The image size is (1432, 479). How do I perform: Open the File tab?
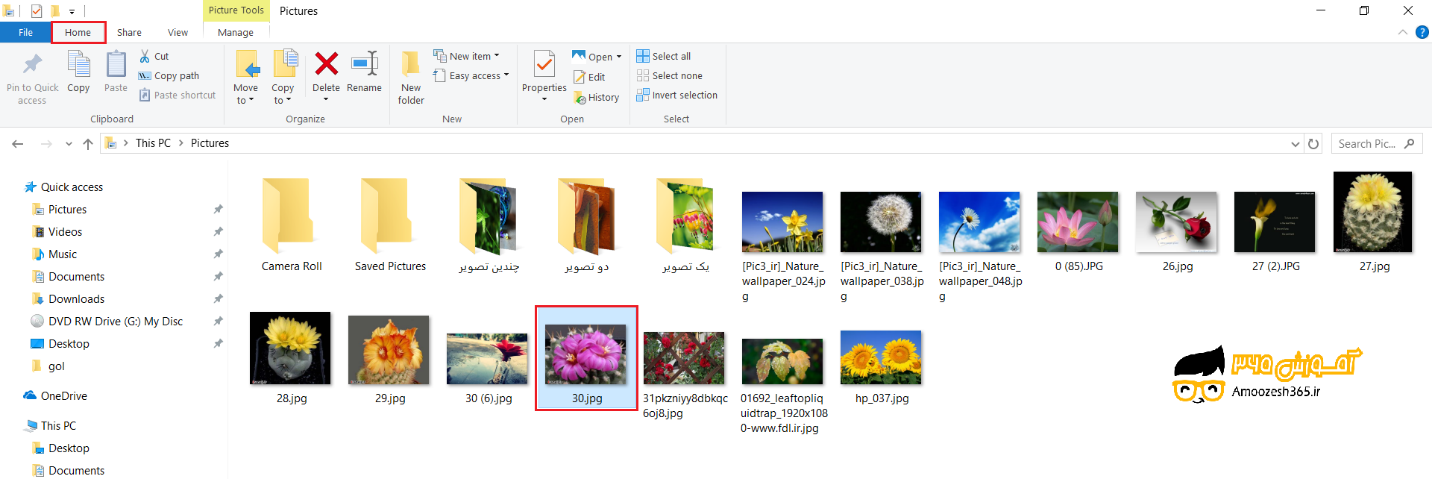click(x=26, y=32)
